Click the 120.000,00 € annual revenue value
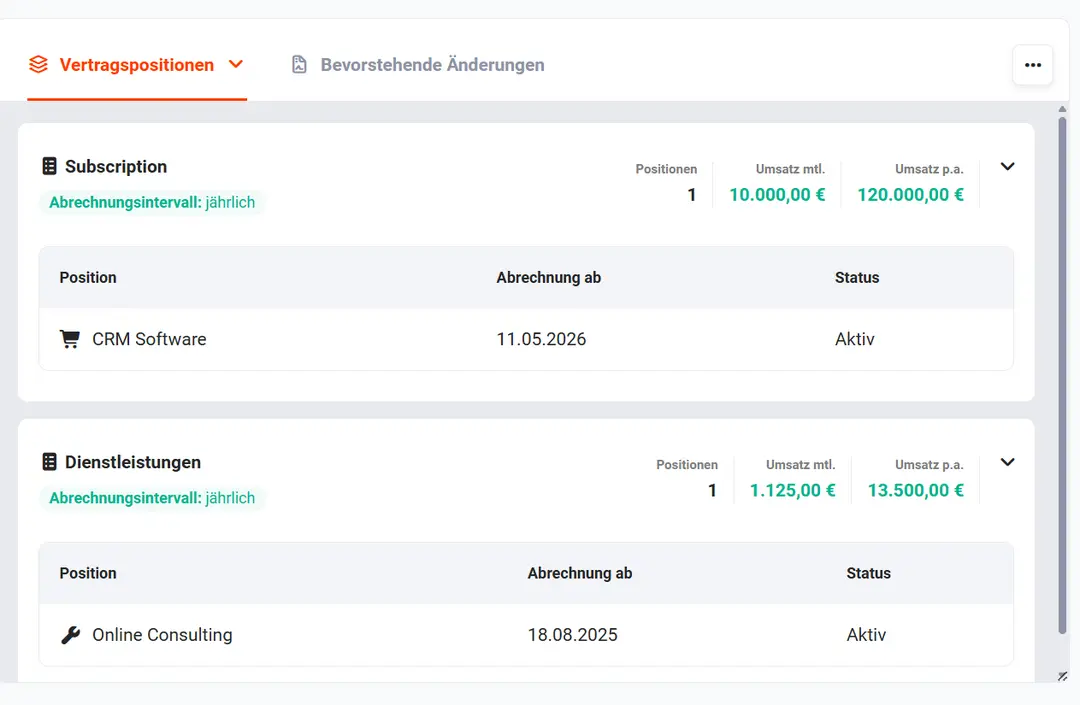 (x=911, y=195)
